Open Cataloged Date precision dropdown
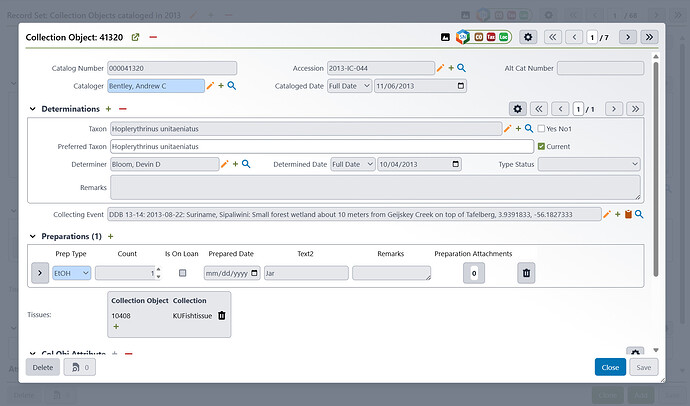690x406 pixels. [x=349, y=86]
